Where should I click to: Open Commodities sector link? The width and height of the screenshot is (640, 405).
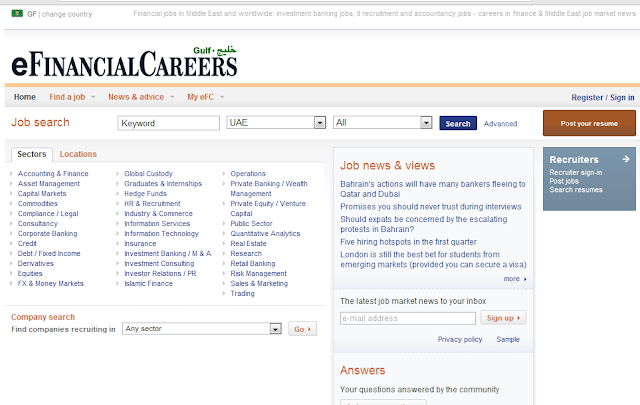[x=38, y=203]
